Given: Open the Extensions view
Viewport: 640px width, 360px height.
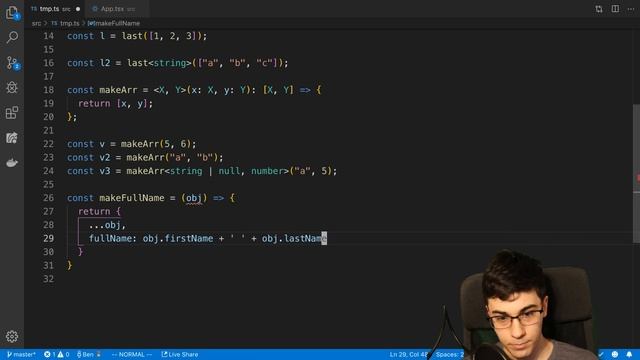Looking at the screenshot, I should pos(12,113).
